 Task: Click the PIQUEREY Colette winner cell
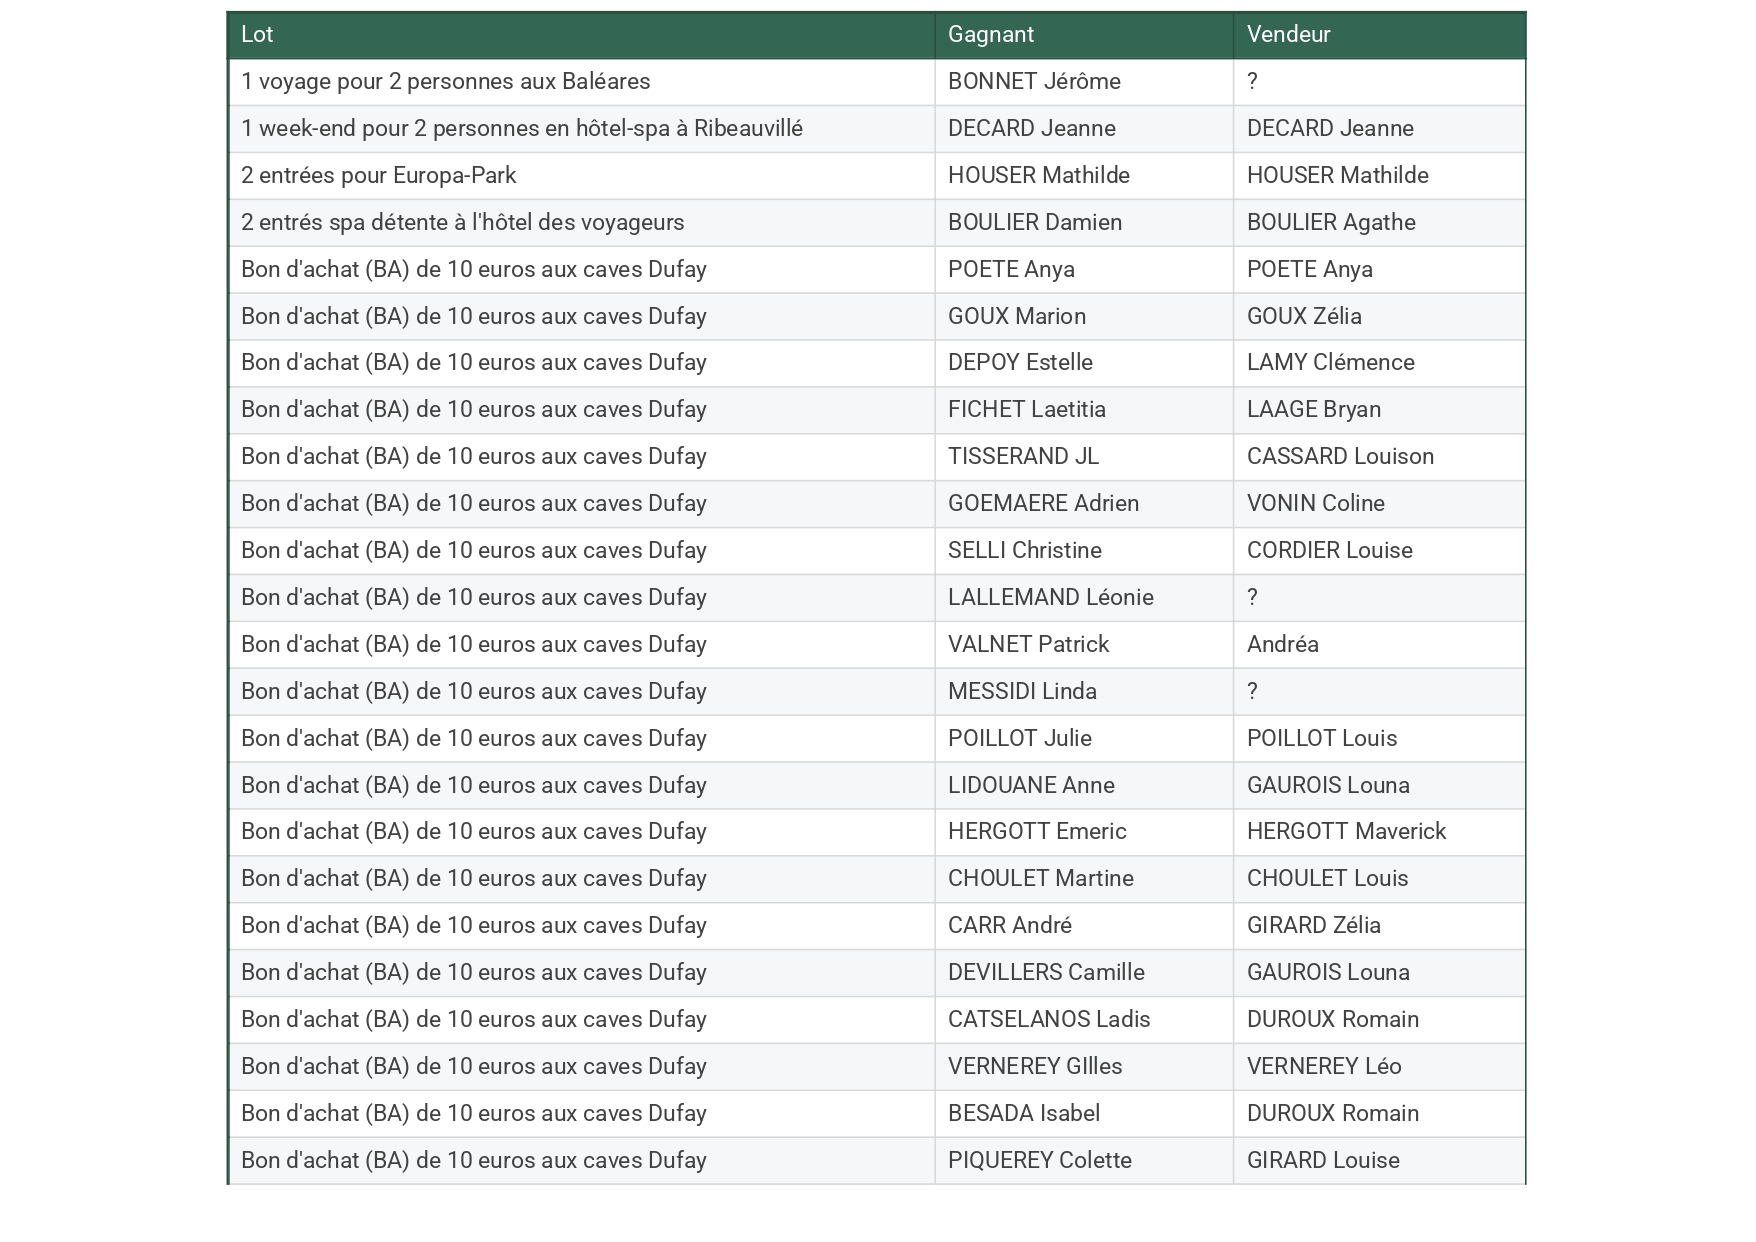pyautogui.click(x=1039, y=1161)
